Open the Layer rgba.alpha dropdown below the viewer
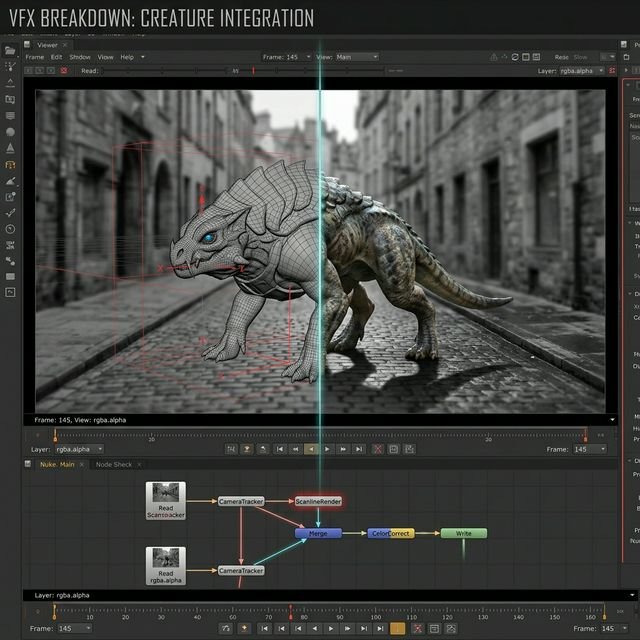The width and height of the screenshot is (640, 640). click(x=78, y=449)
